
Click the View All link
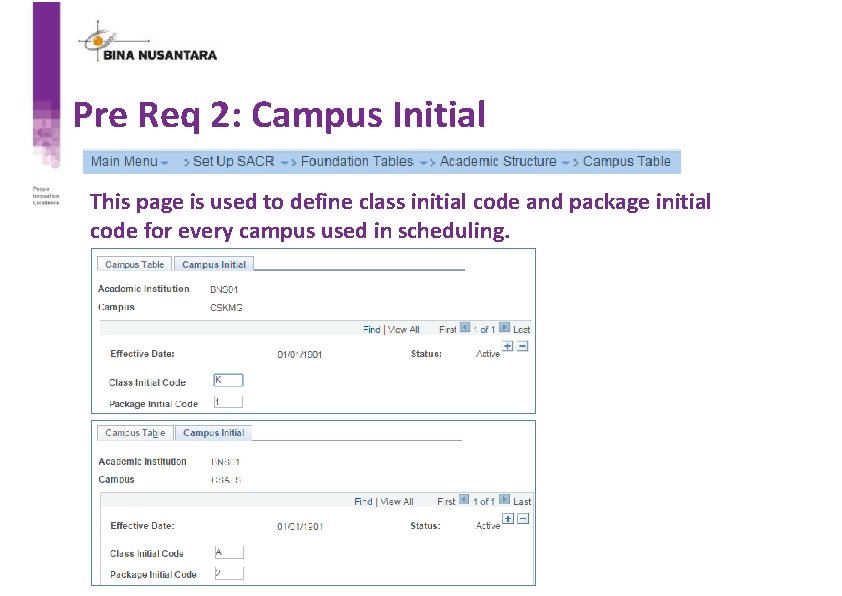point(404,328)
